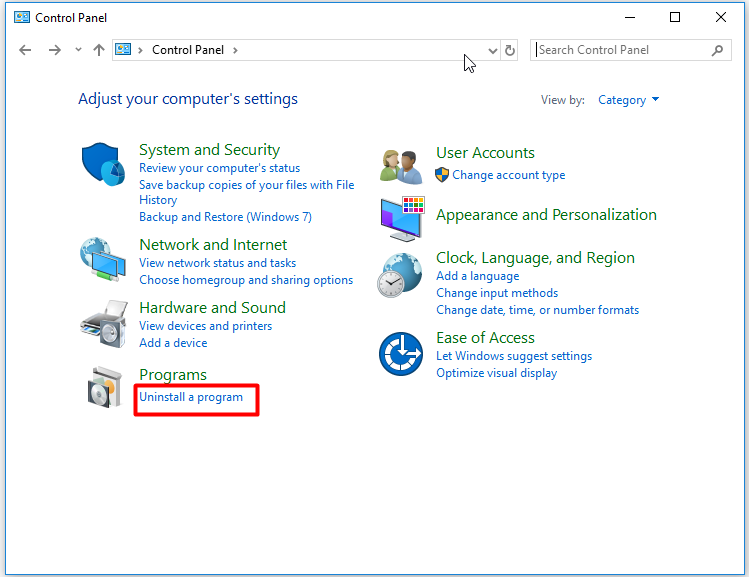
Task: Click the Search Control Panel field
Action: (x=622, y=50)
